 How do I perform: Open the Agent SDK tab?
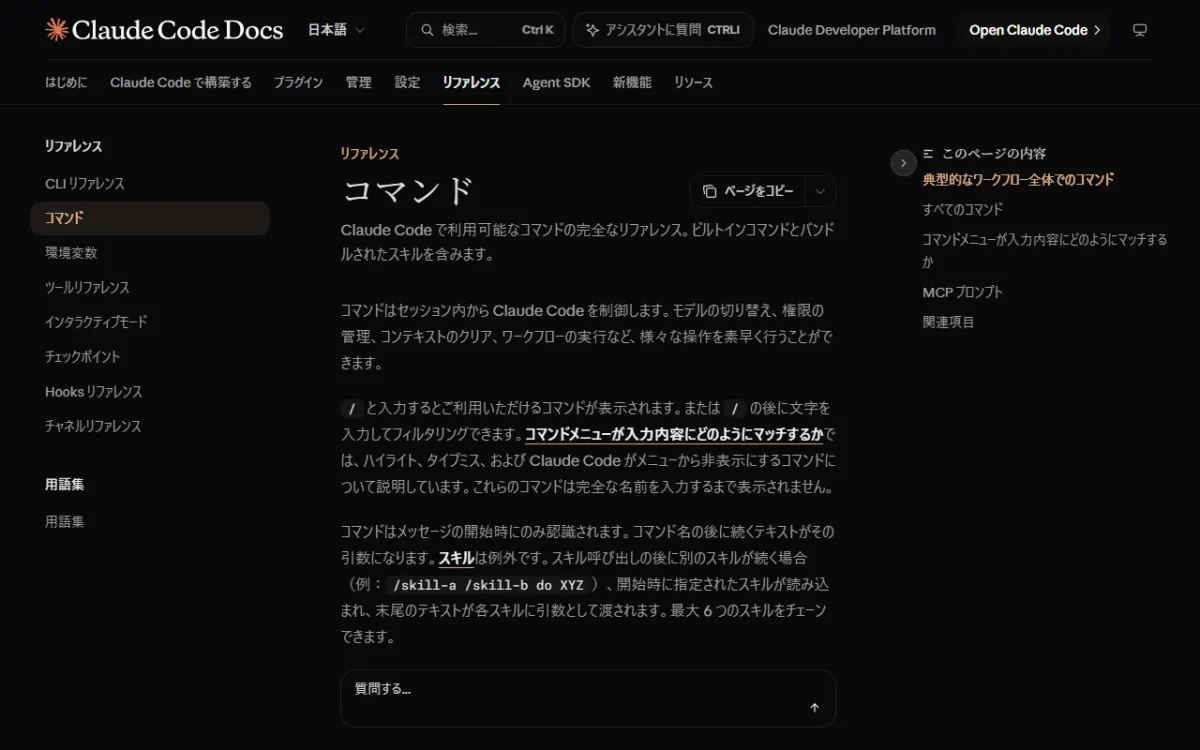[x=556, y=82]
